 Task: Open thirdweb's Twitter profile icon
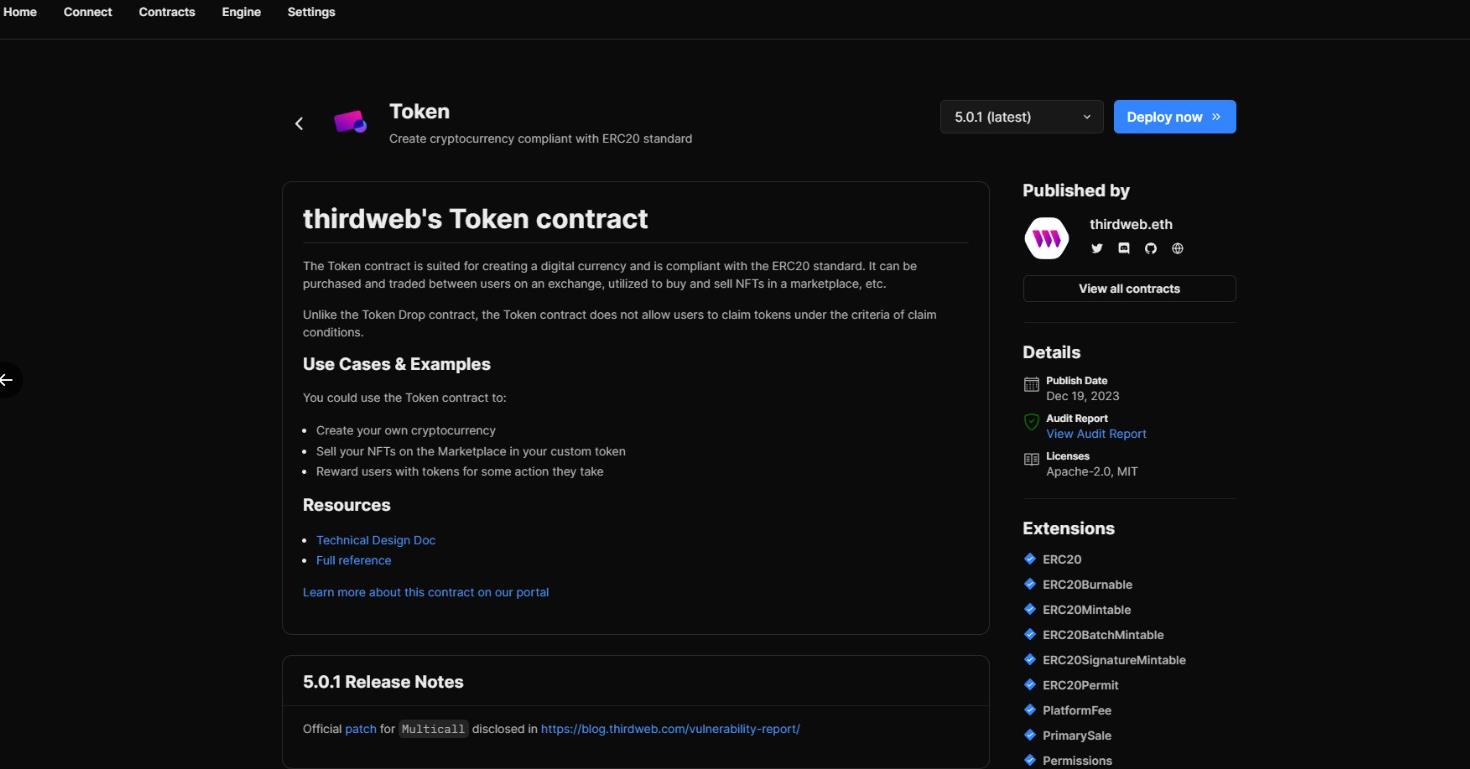pyautogui.click(x=1097, y=248)
